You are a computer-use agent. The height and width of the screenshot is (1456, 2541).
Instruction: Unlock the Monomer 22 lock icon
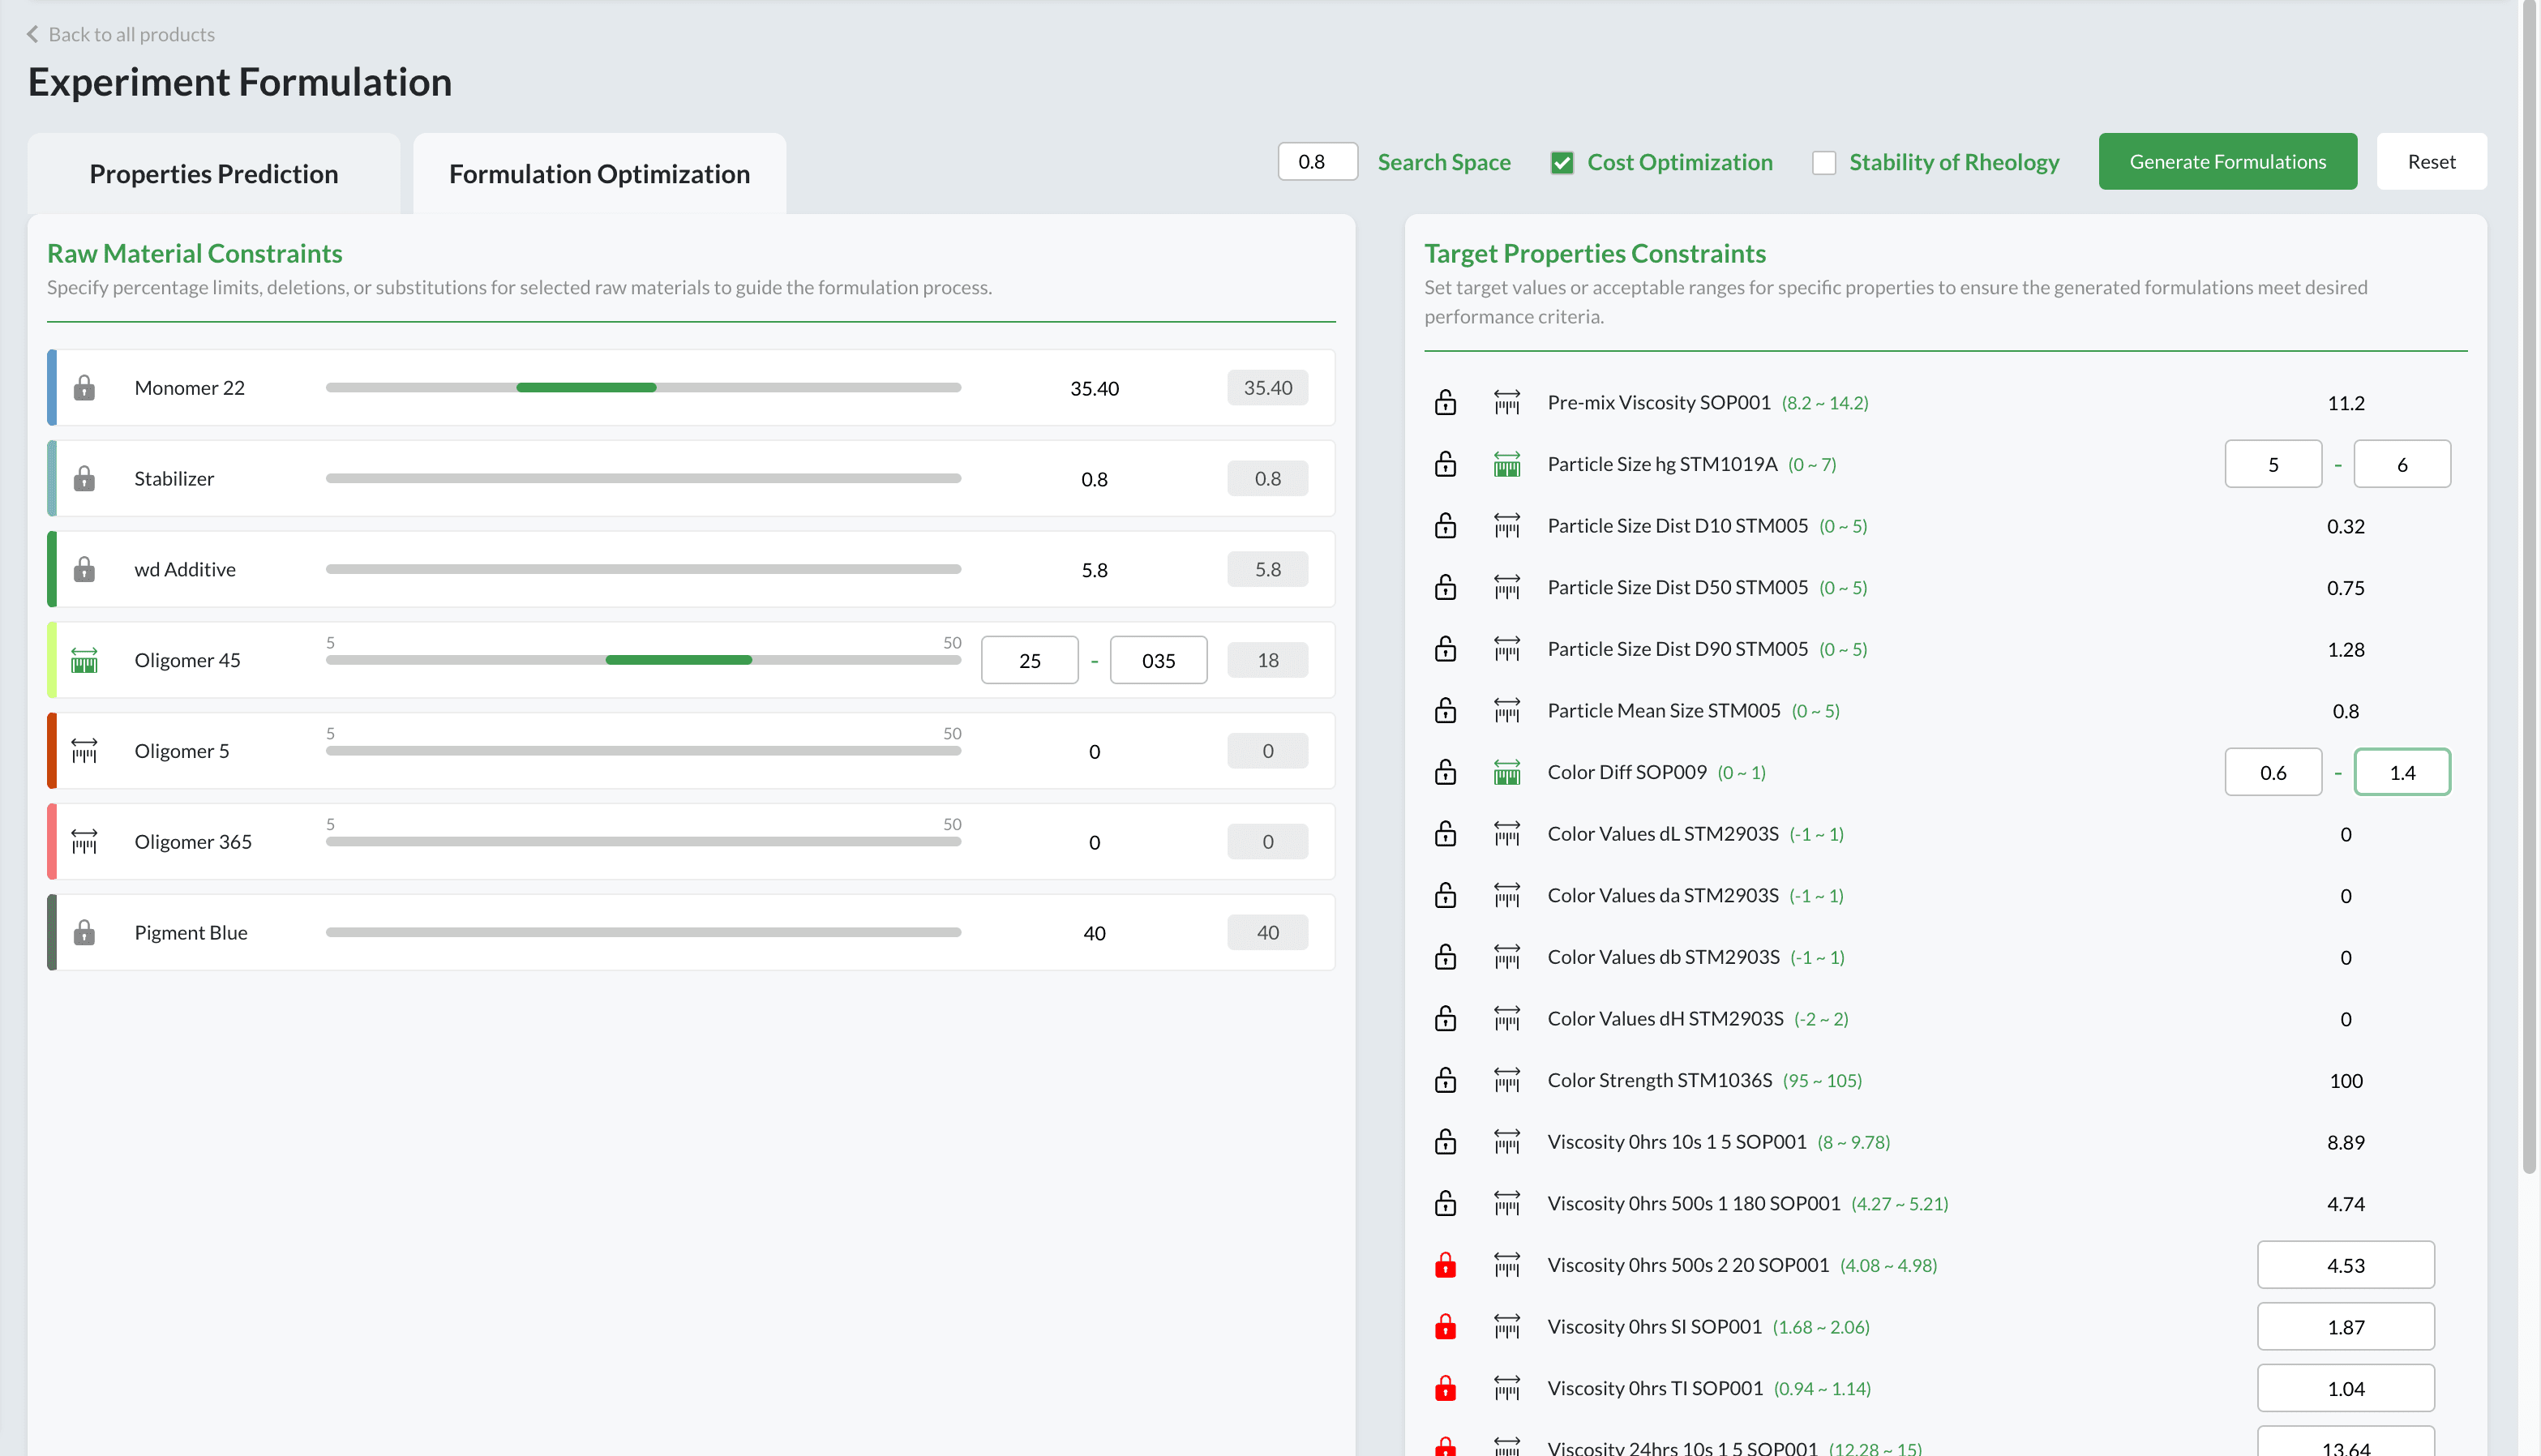pyautogui.click(x=84, y=388)
